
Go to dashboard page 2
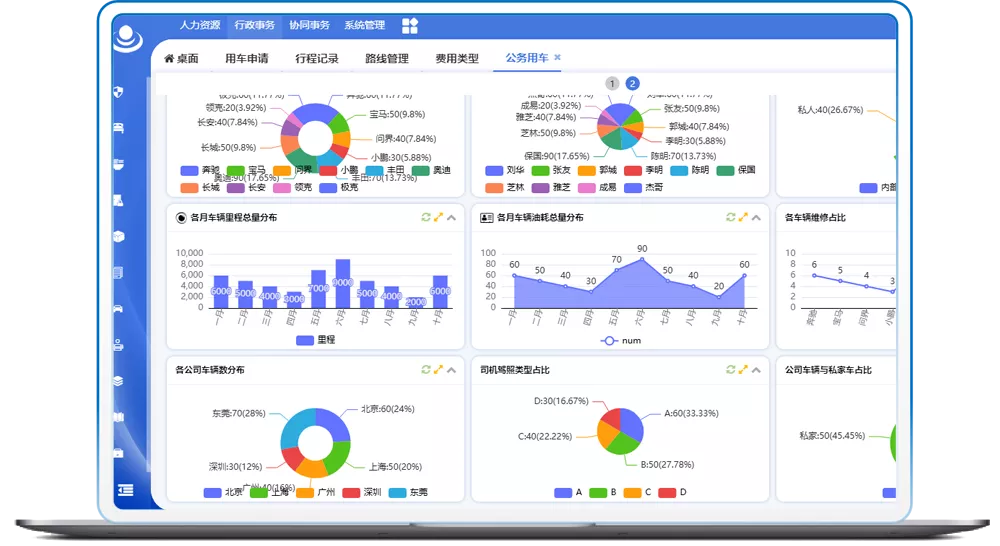pyautogui.click(x=632, y=84)
